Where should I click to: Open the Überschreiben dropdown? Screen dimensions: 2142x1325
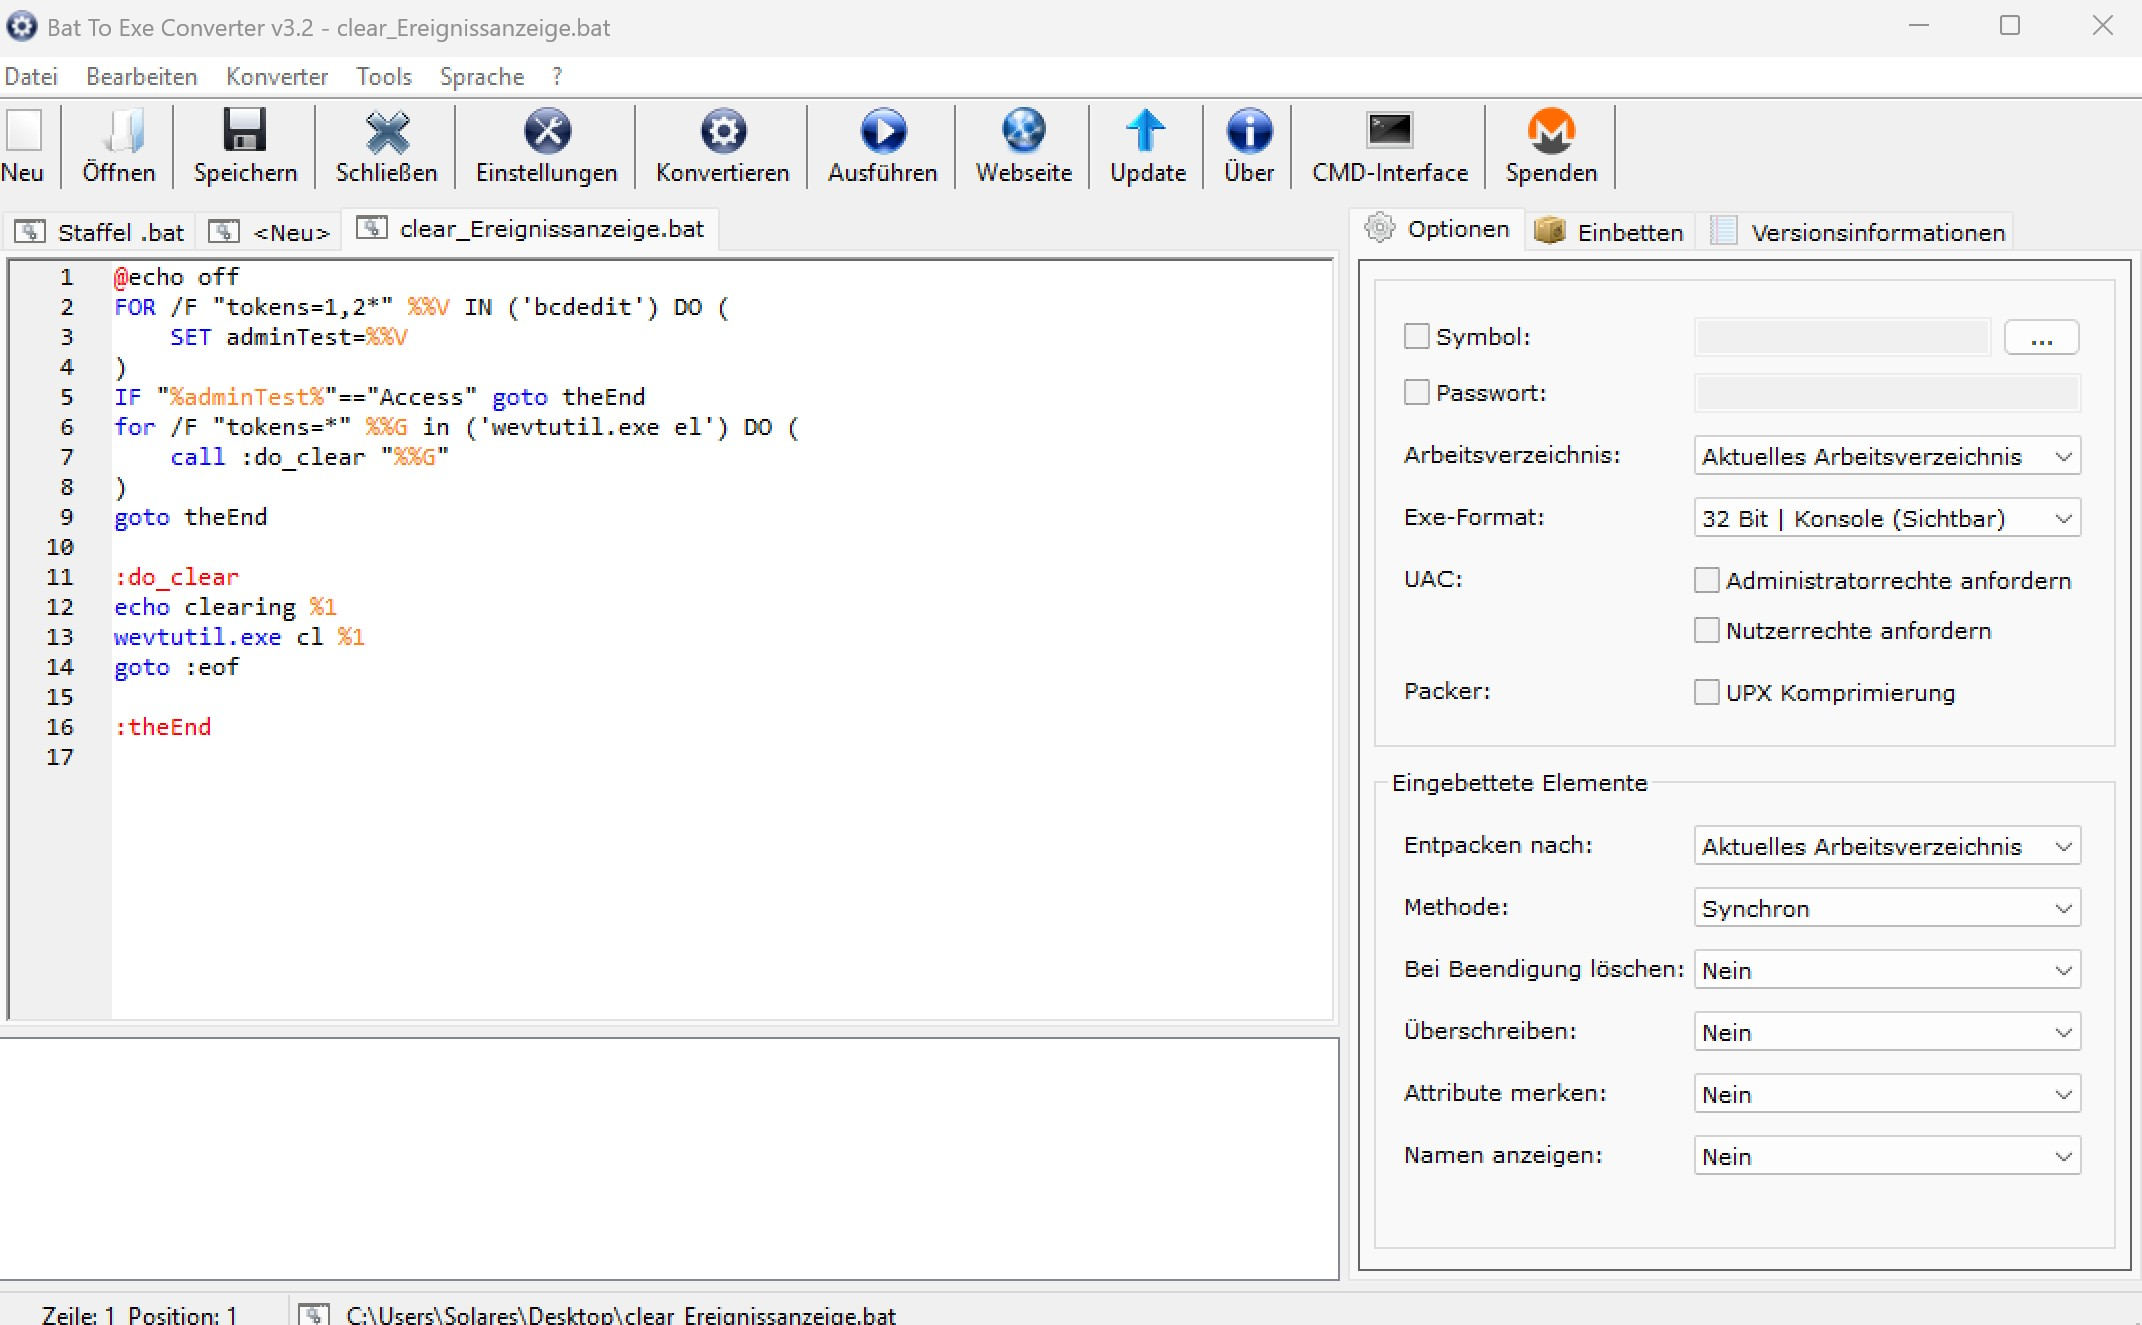point(1887,1032)
